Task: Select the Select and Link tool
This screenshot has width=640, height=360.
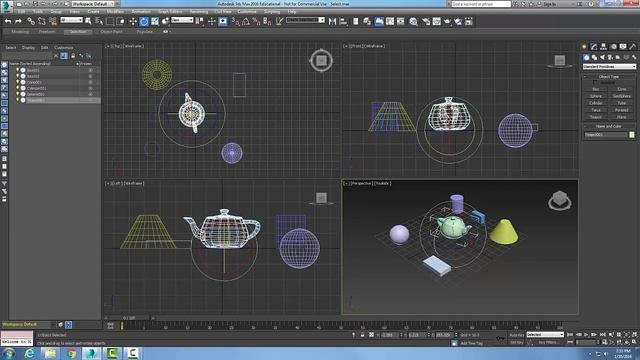Action: 31,21
